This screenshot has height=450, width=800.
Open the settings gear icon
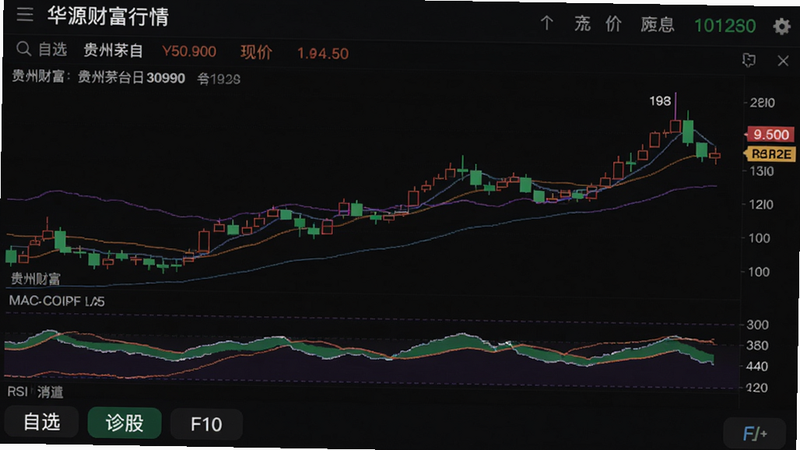[782, 26]
